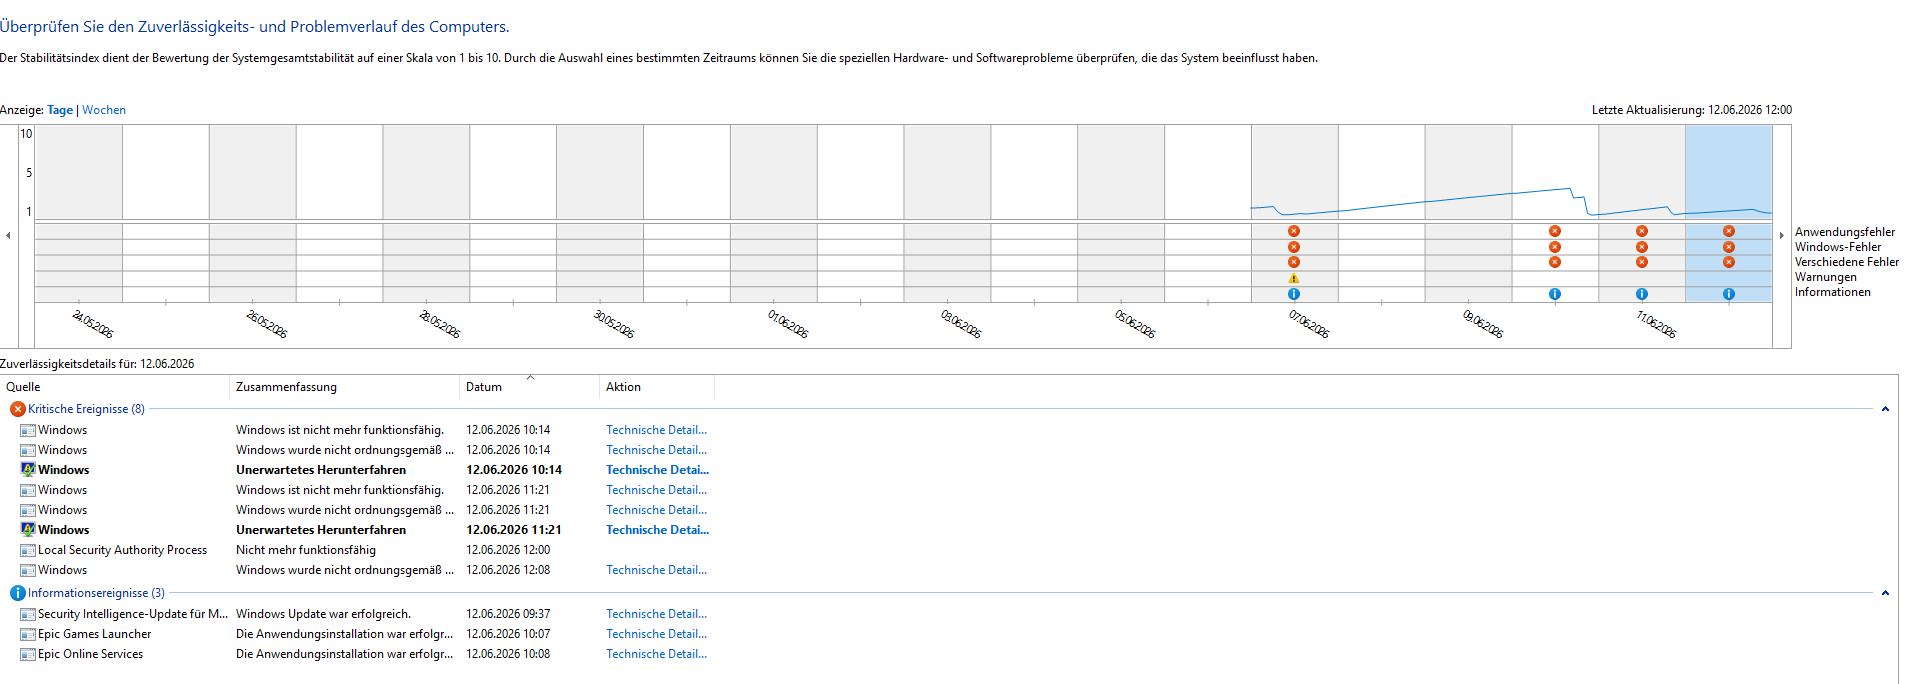This screenshot has width=1908, height=684.
Task: Click the Verschiedene Fehler icon for 11.06.2026
Action: pyautogui.click(x=1641, y=262)
